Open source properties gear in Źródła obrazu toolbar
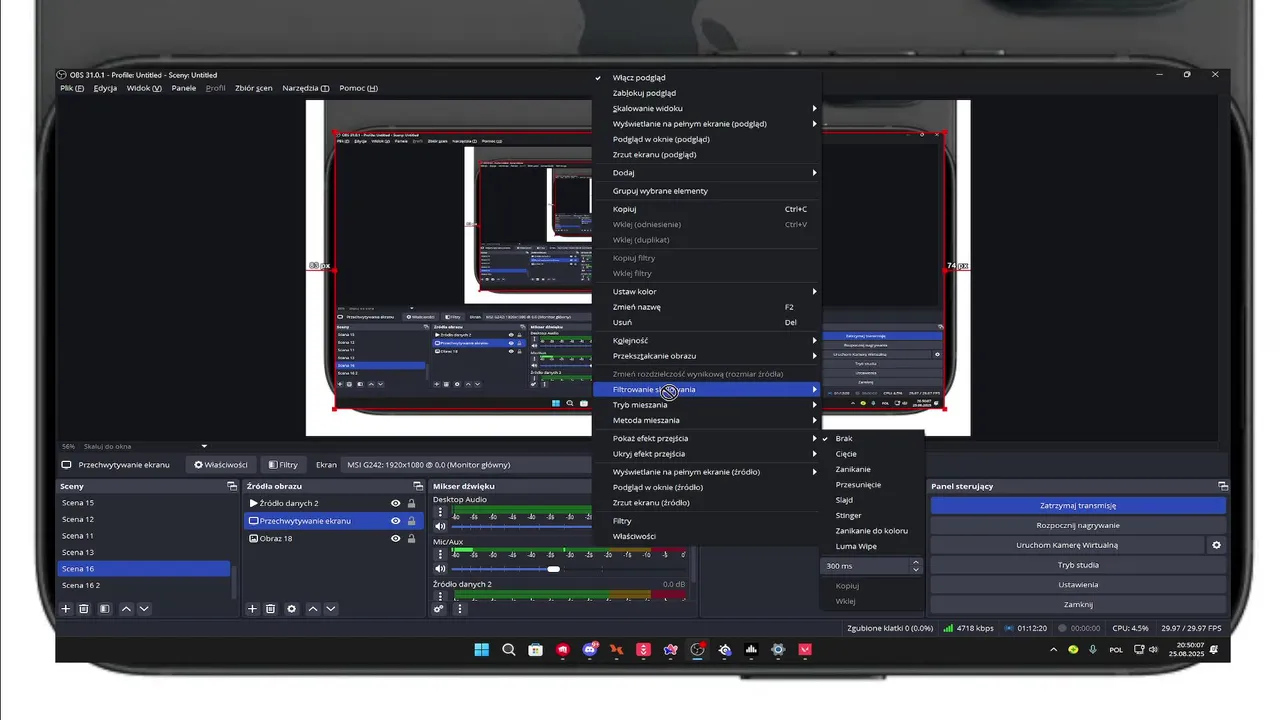Screen dimensions: 1280x720 291,608
